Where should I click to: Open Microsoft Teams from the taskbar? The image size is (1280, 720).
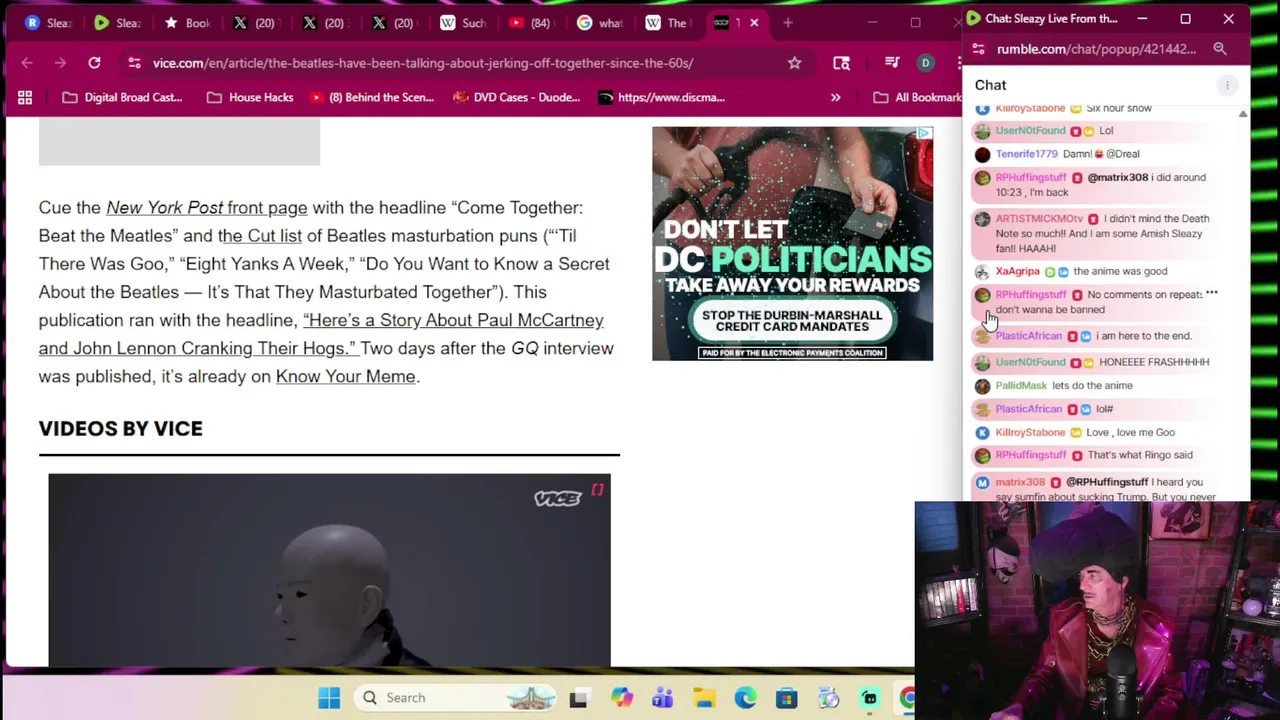(662, 698)
